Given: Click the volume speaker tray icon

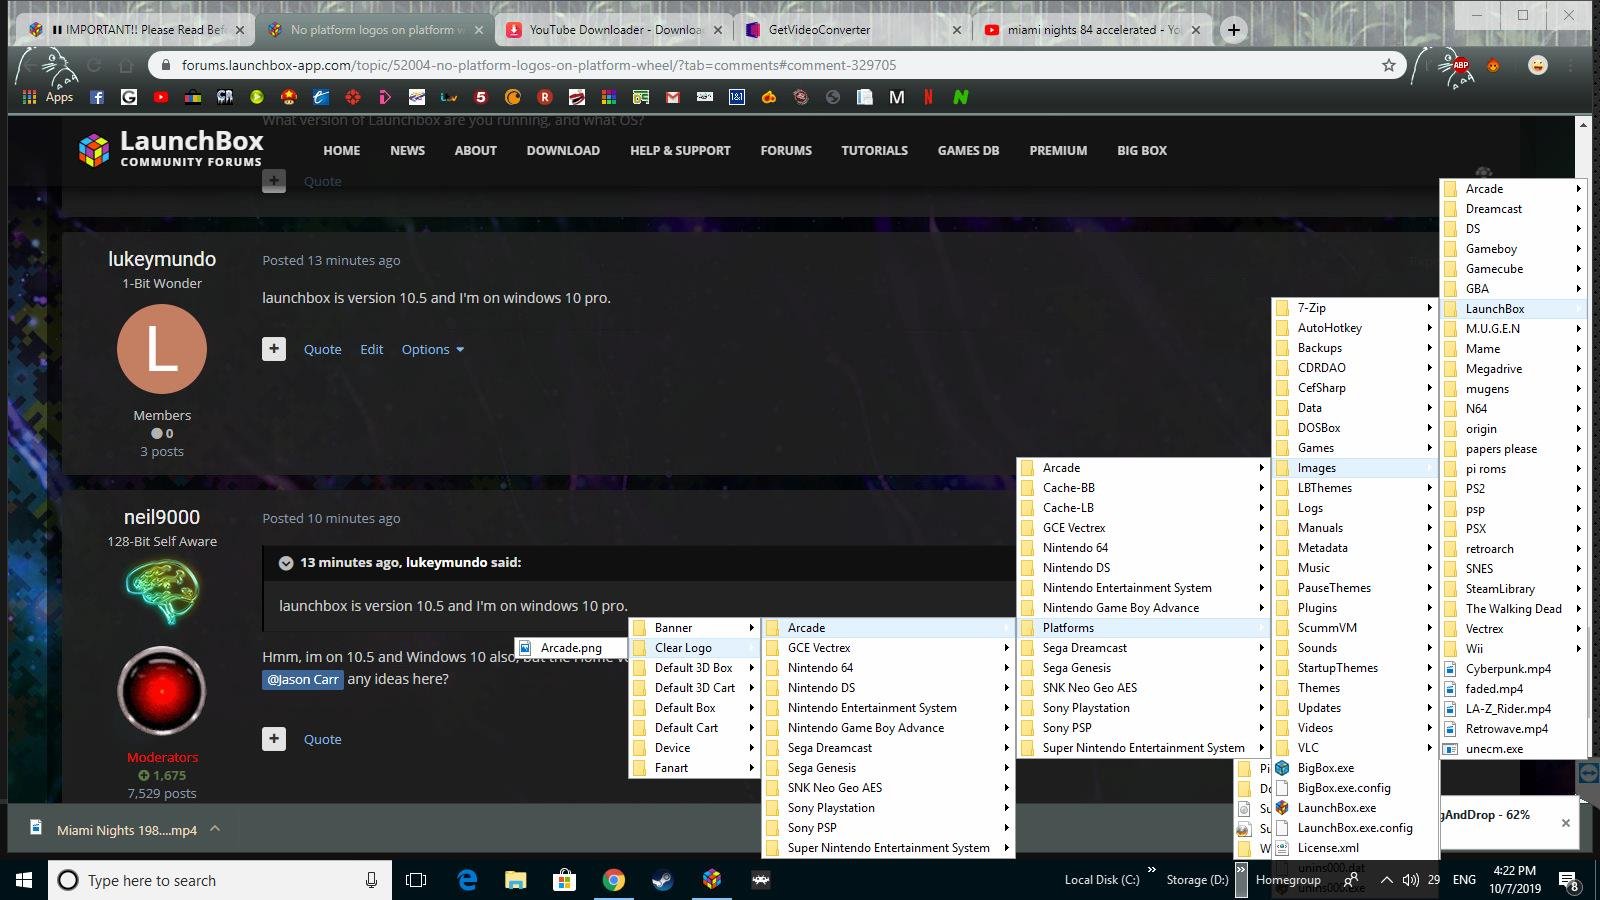Looking at the screenshot, I should tap(1411, 880).
